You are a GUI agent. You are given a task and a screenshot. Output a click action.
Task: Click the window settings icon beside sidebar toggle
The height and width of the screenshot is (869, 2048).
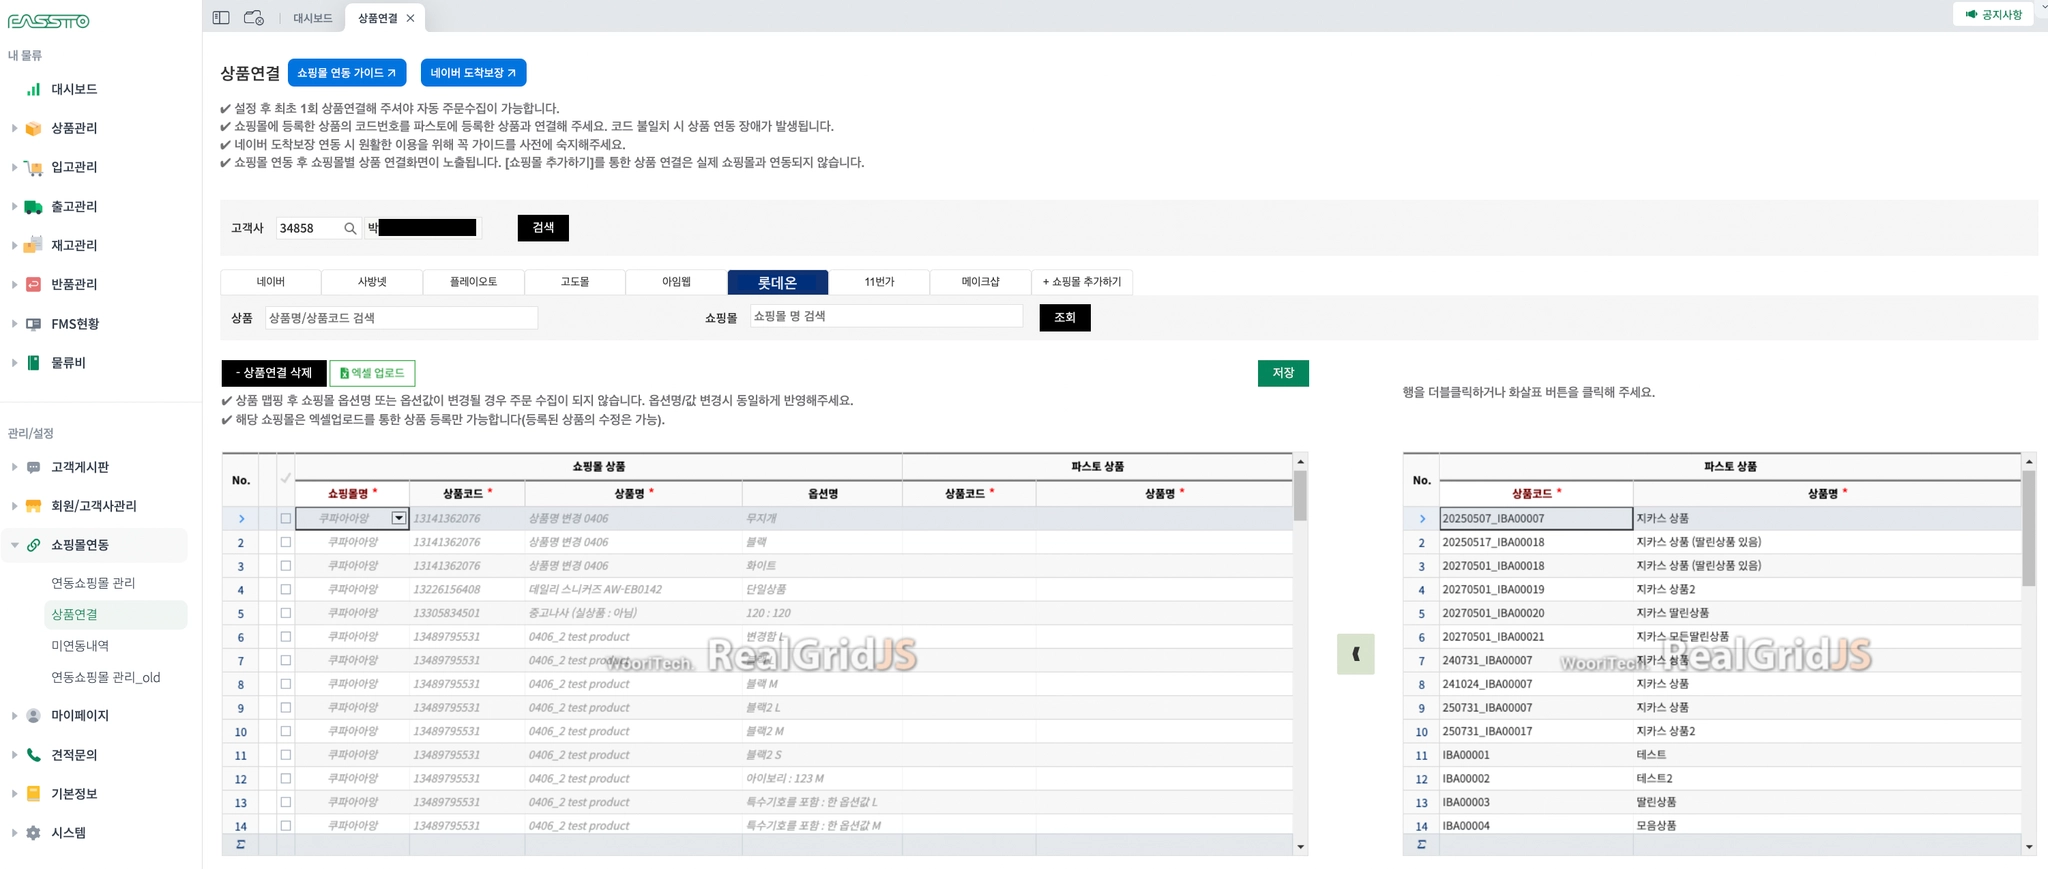254,18
